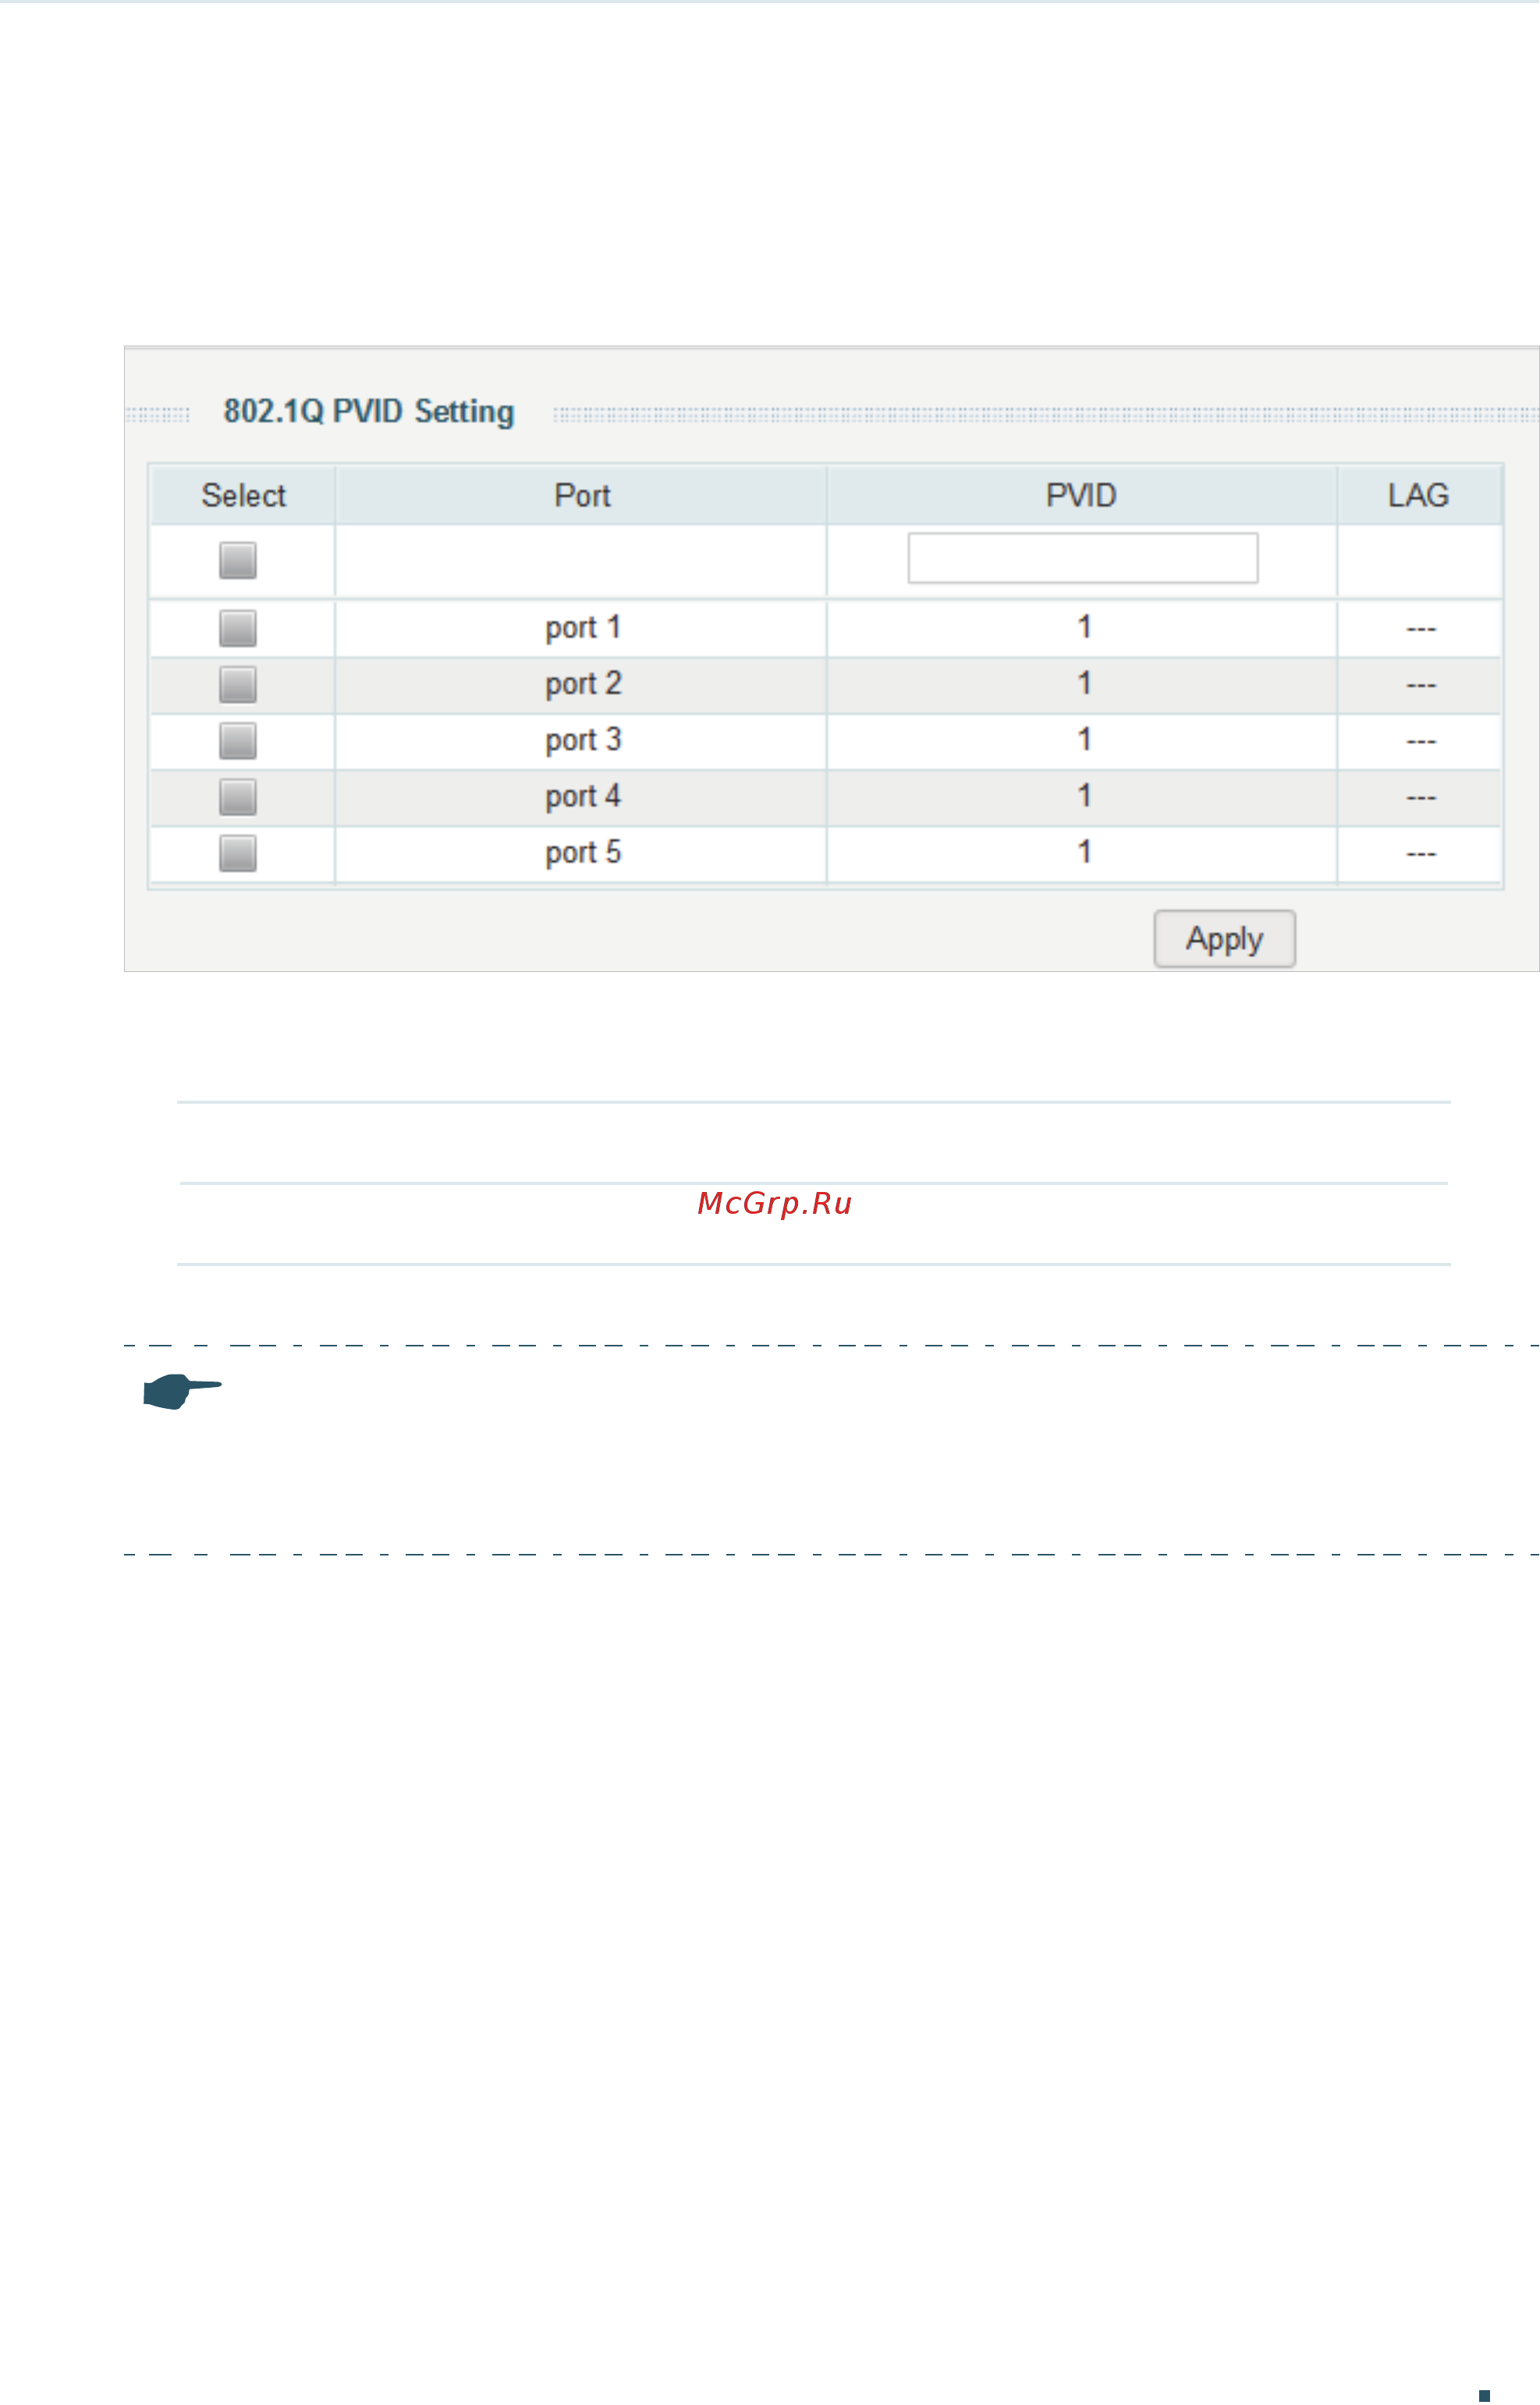This screenshot has width=1540, height=2405.
Task: Click the Apply button
Action: (1224, 938)
